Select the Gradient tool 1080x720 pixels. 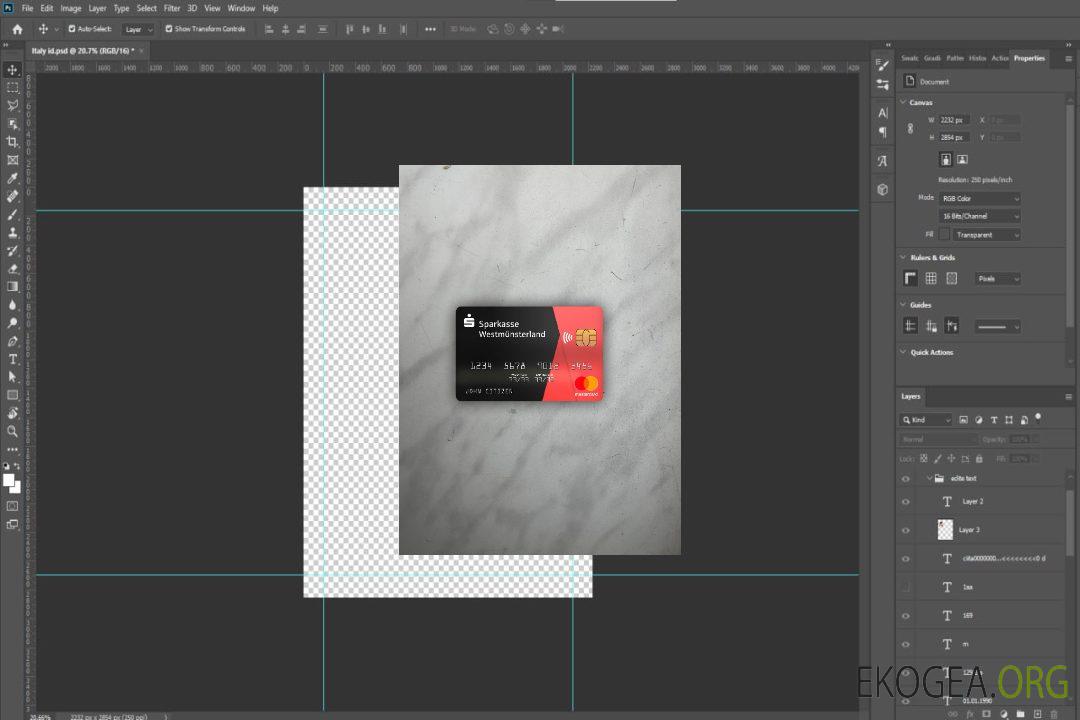(12, 287)
